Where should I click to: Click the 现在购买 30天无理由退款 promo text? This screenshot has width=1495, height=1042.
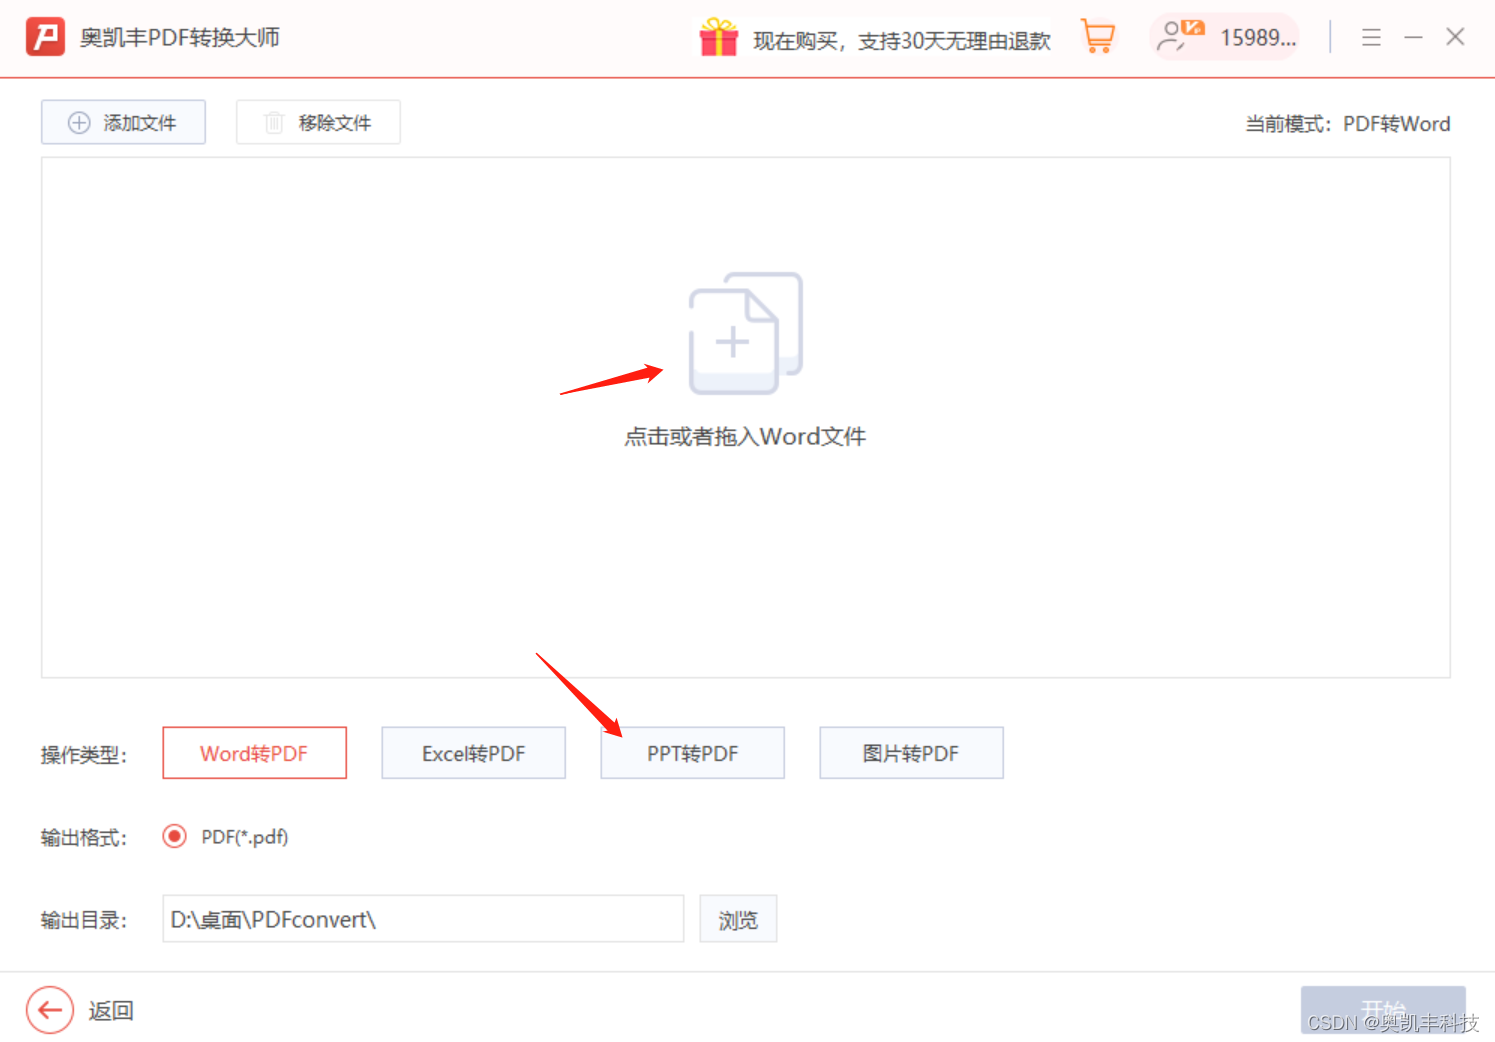(x=901, y=40)
